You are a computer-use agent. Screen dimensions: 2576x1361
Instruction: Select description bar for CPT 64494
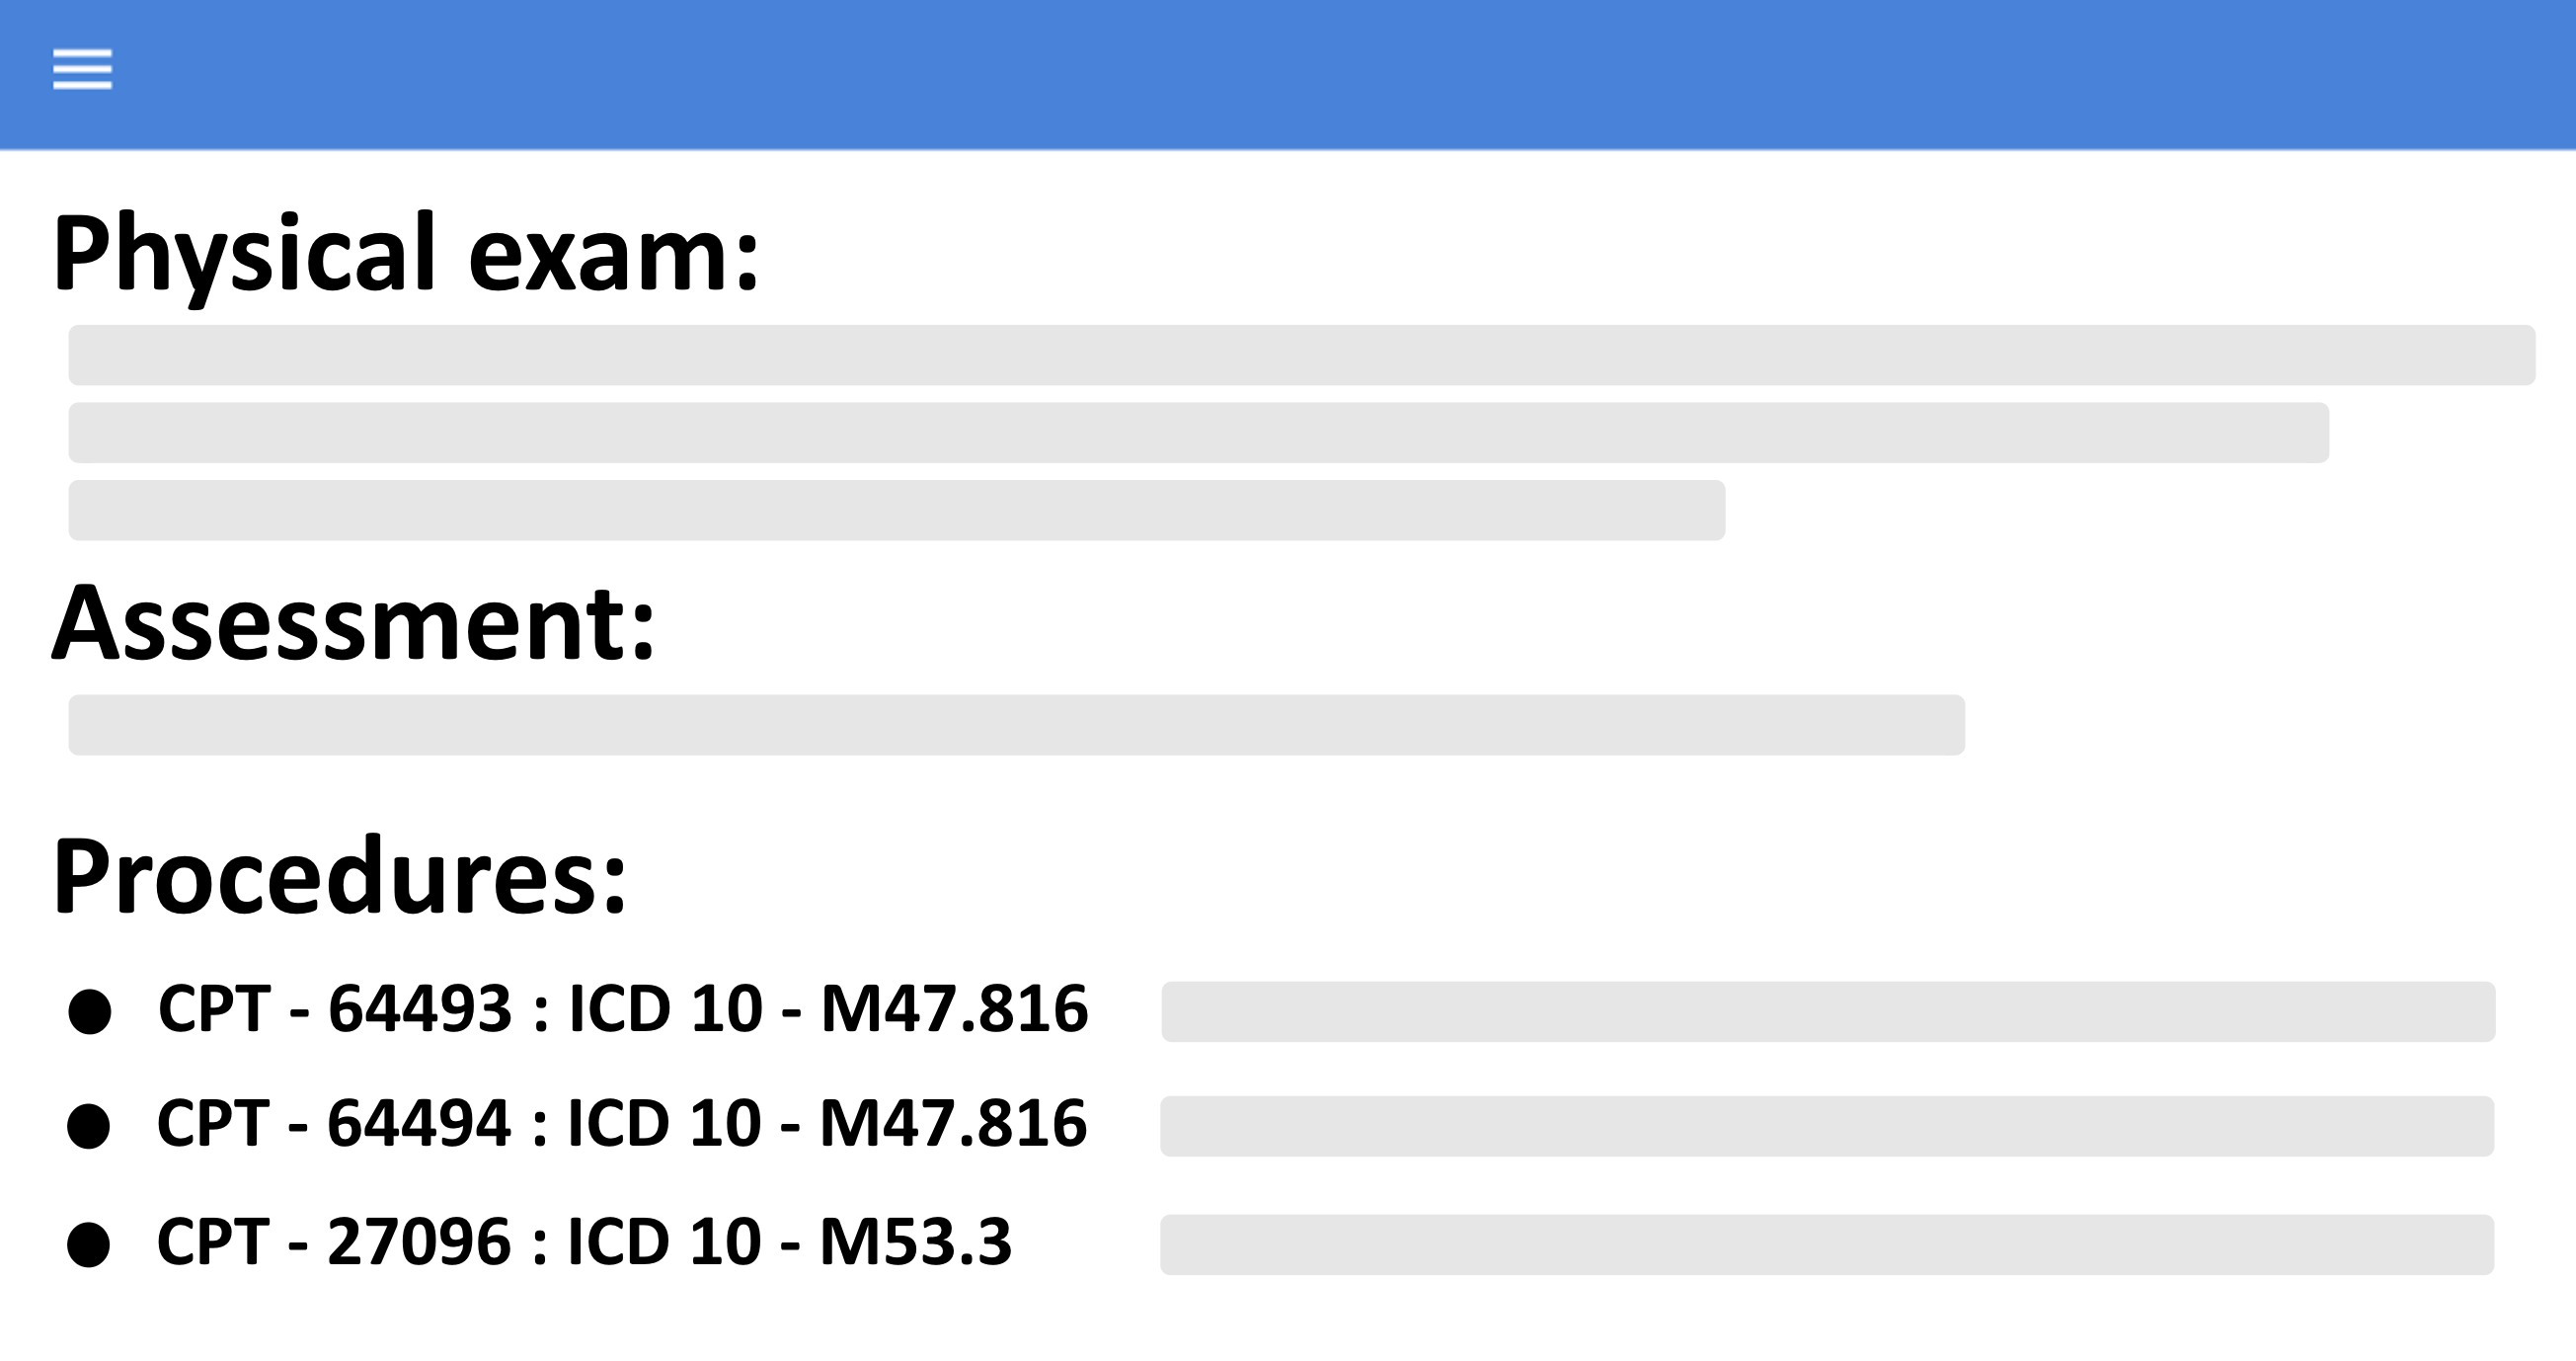pos(1827,1126)
